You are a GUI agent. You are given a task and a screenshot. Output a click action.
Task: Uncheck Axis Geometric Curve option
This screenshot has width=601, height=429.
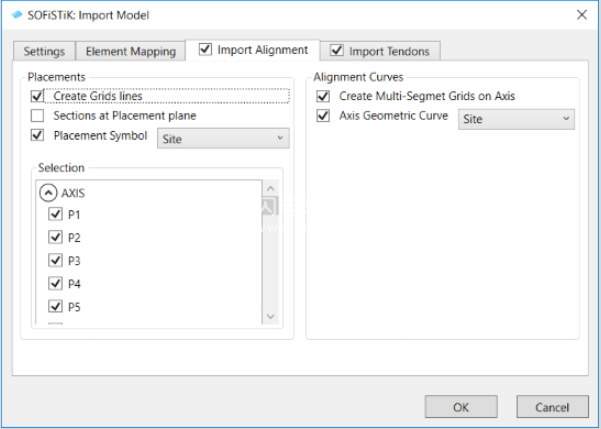pyautogui.click(x=323, y=115)
